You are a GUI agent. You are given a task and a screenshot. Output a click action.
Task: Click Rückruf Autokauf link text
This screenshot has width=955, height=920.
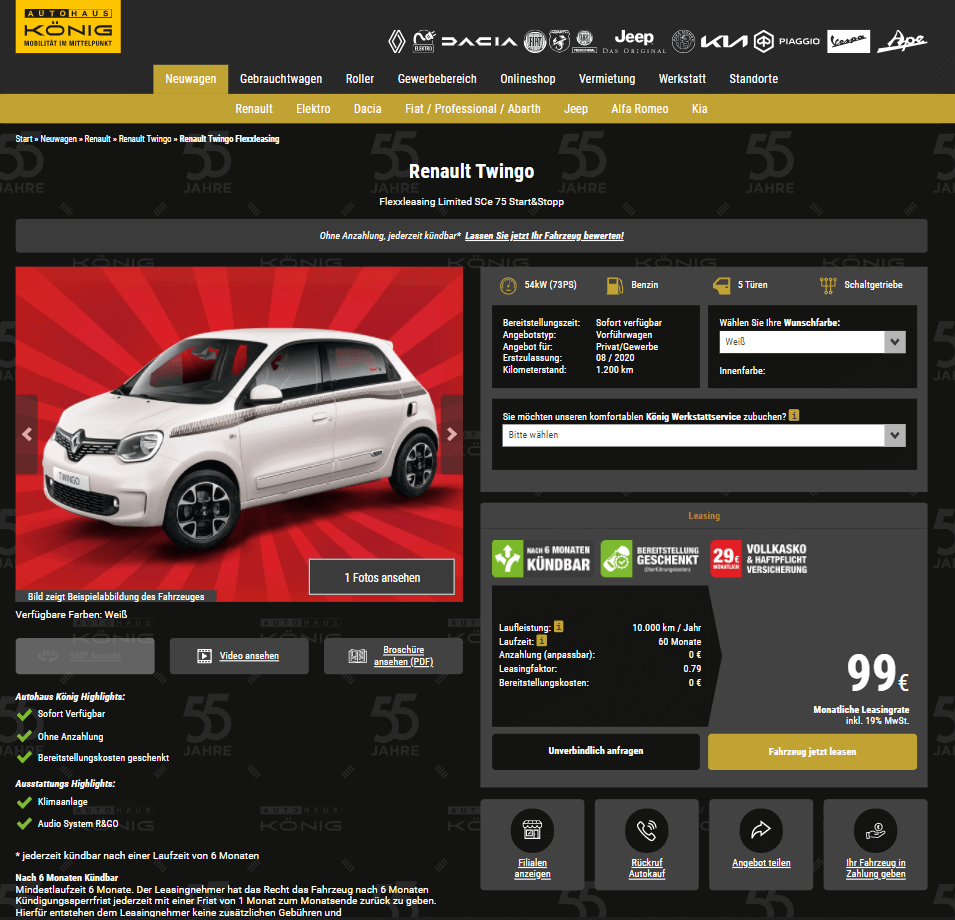click(647, 868)
